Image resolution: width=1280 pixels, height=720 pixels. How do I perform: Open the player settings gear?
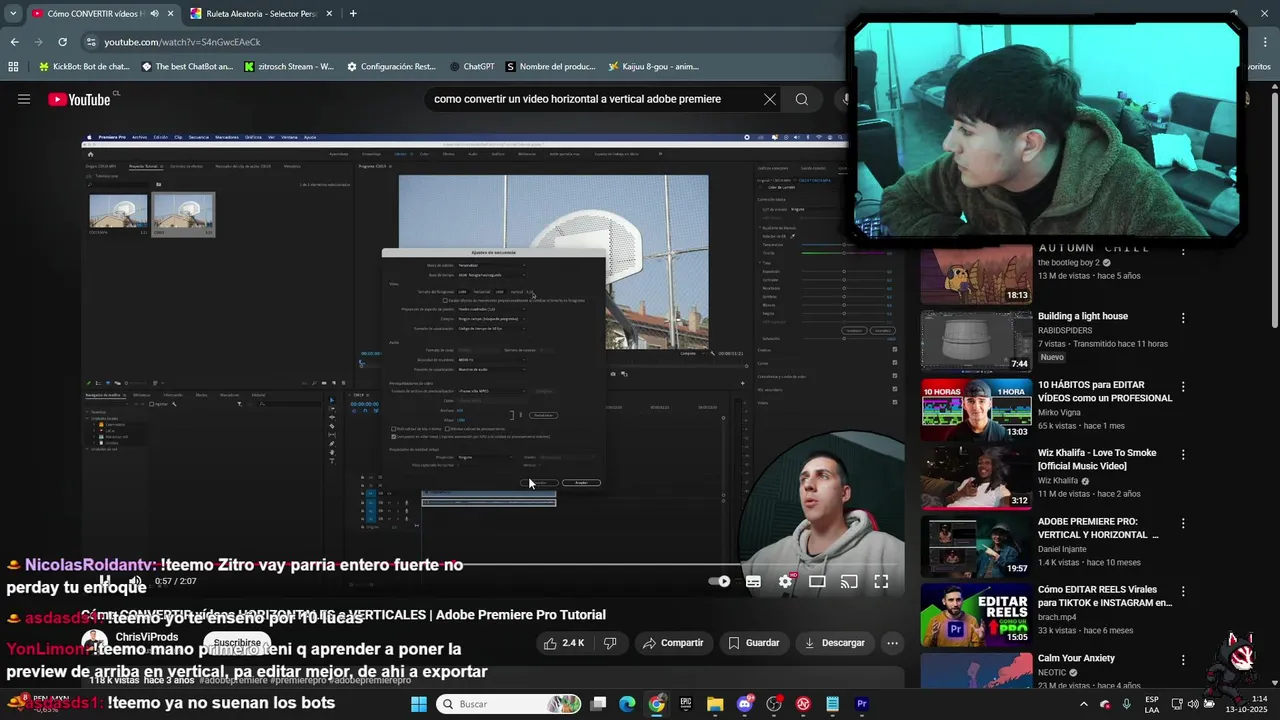[x=786, y=581]
